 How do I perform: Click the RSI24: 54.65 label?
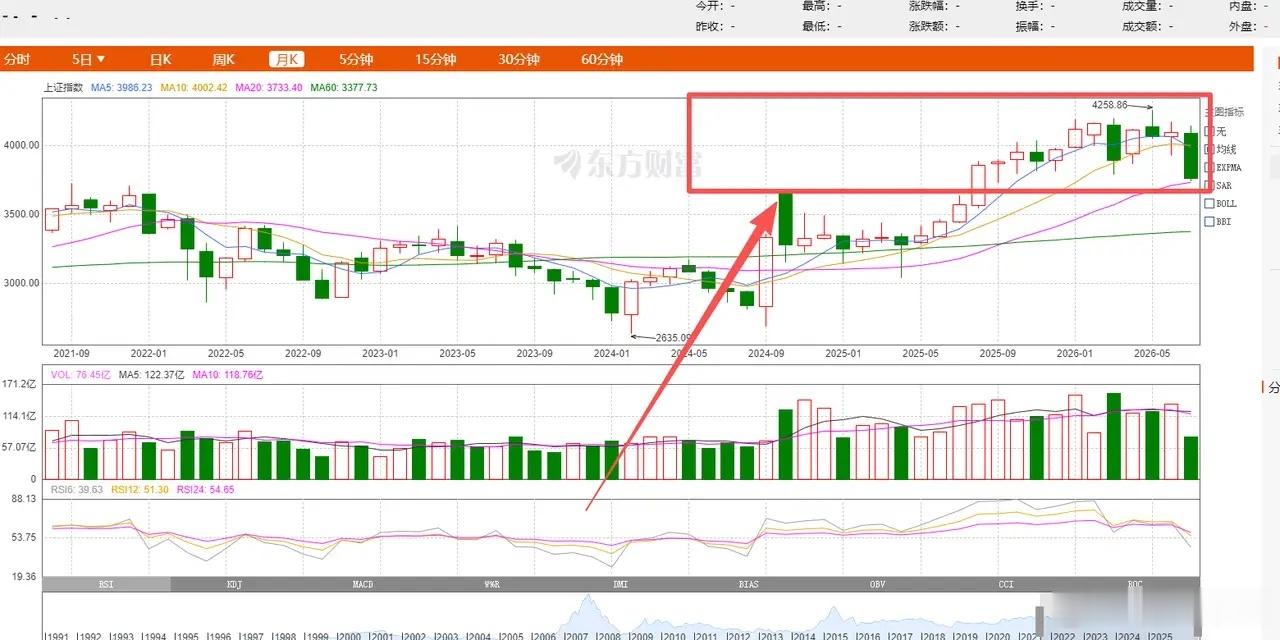(x=205, y=490)
